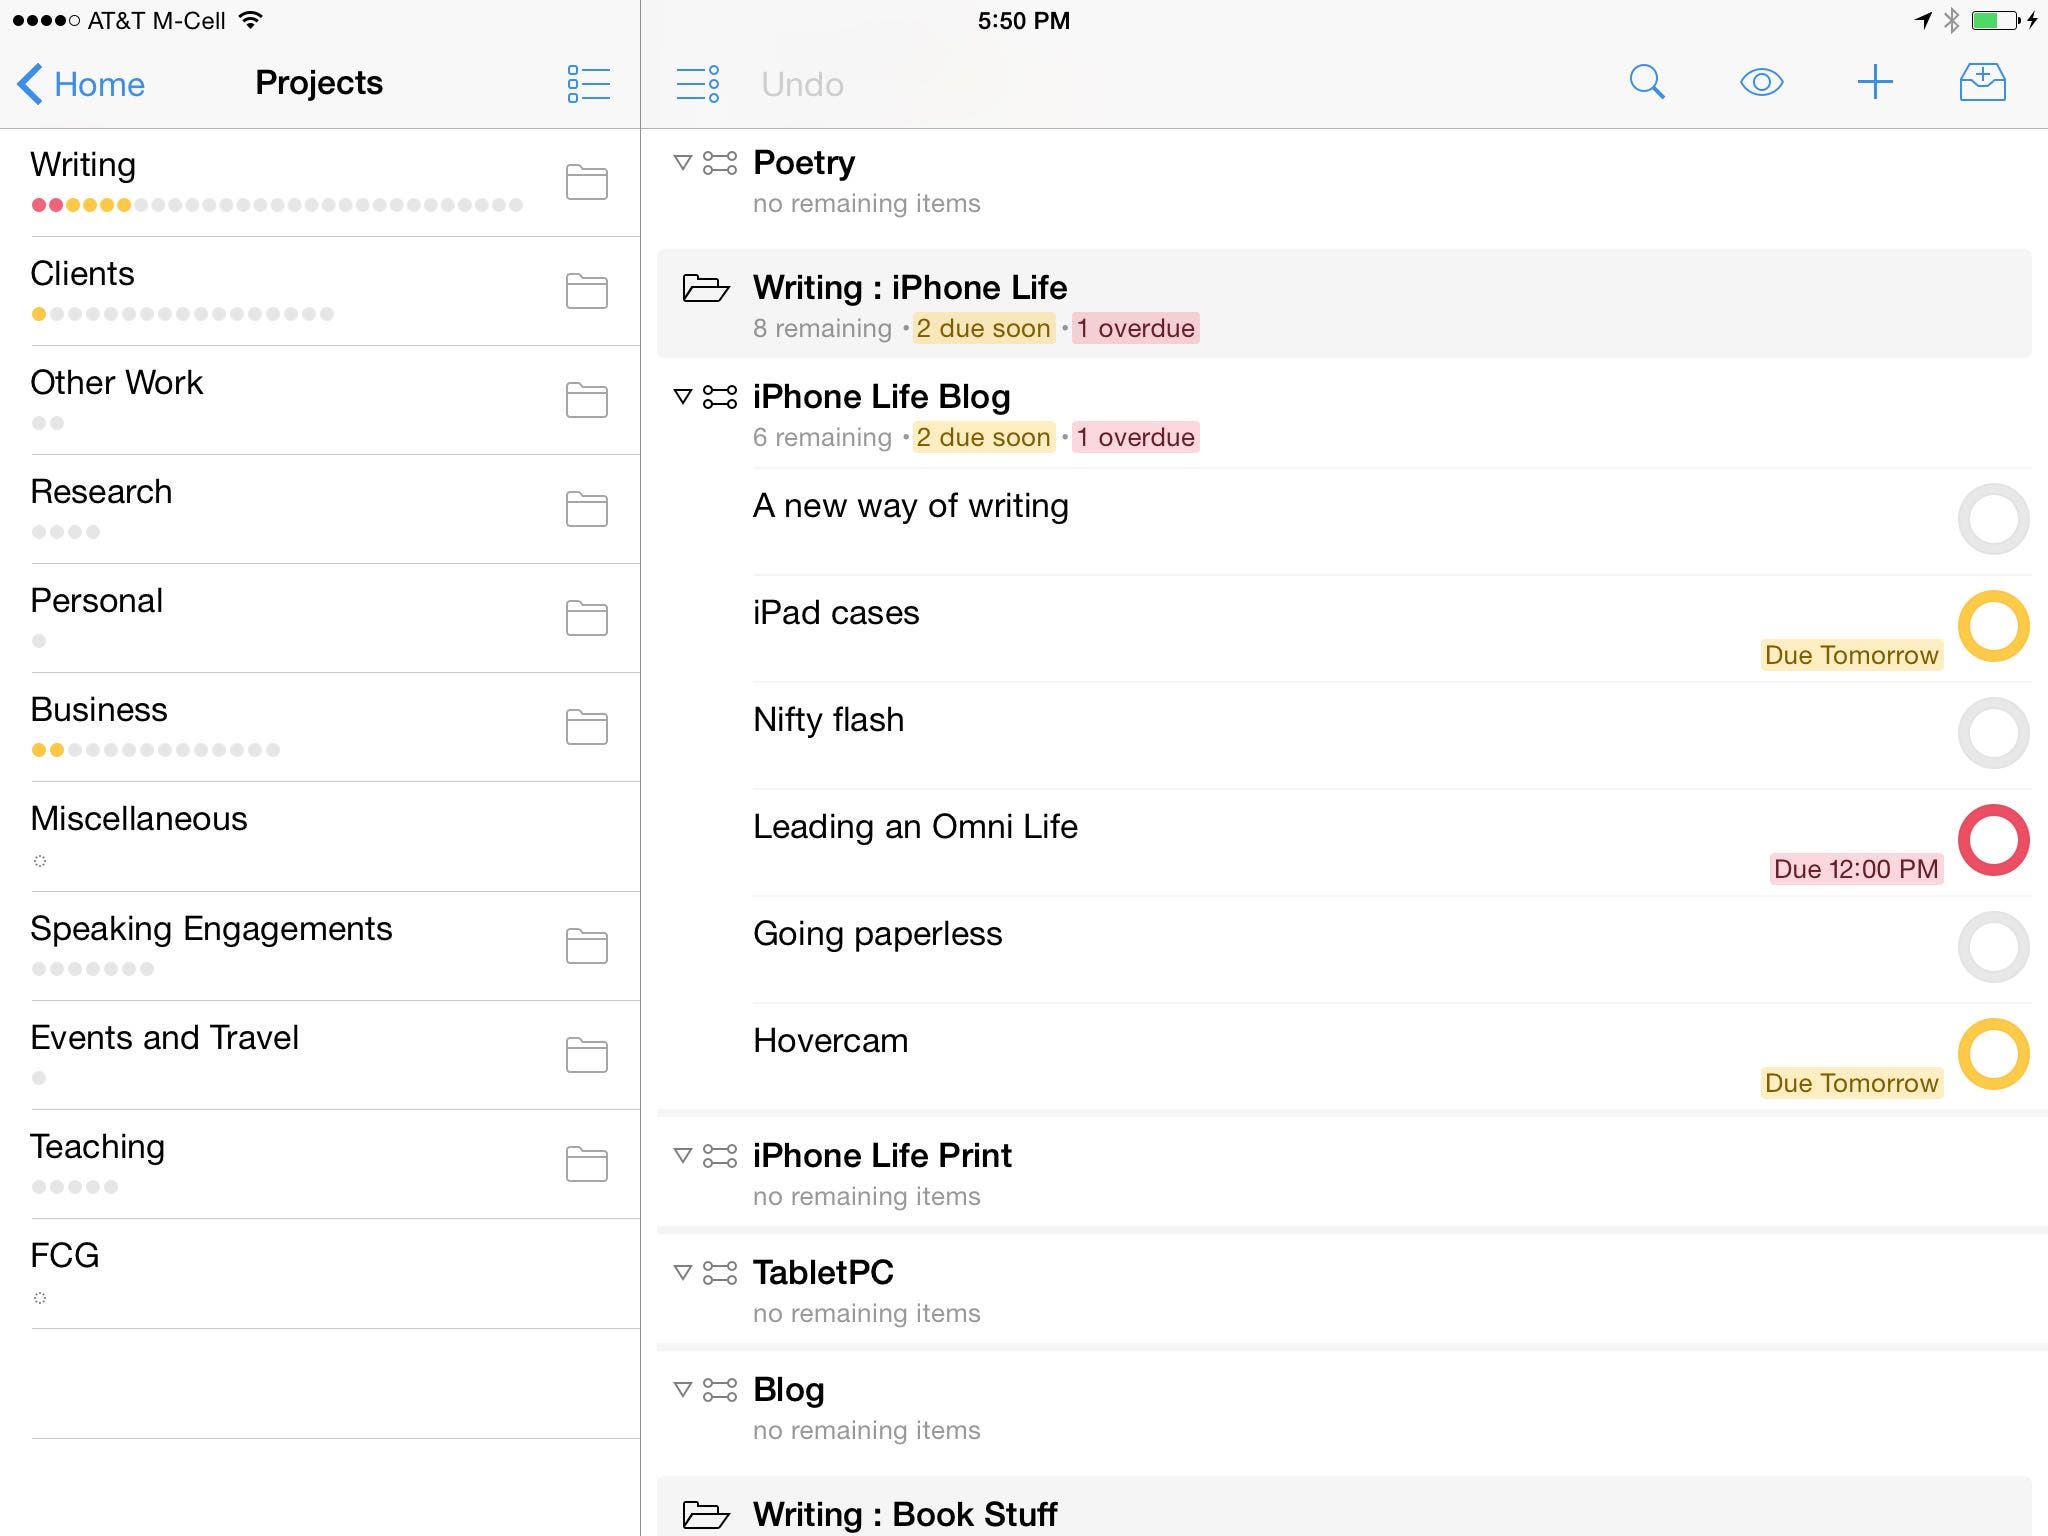The image size is (2048, 1536).
Task: Collapse the Blog project triangle
Action: click(683, 1390)
